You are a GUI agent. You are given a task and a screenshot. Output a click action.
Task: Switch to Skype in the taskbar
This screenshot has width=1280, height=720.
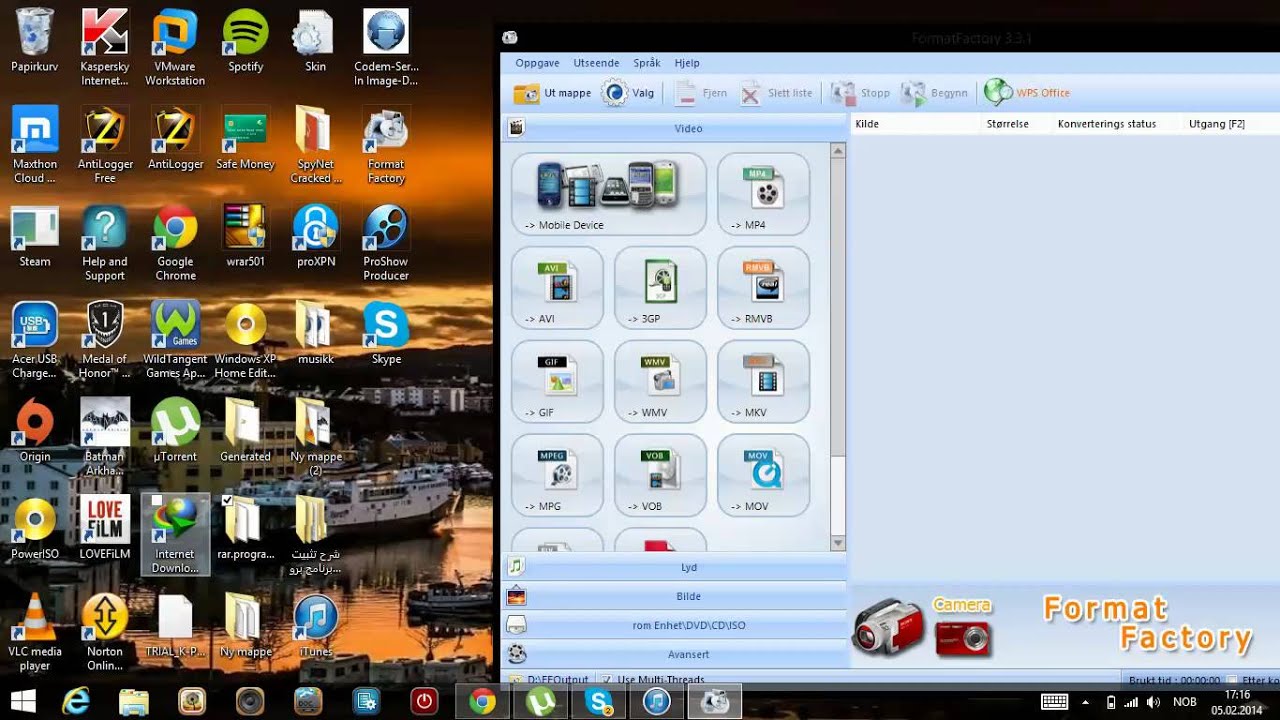pos(598,701)
